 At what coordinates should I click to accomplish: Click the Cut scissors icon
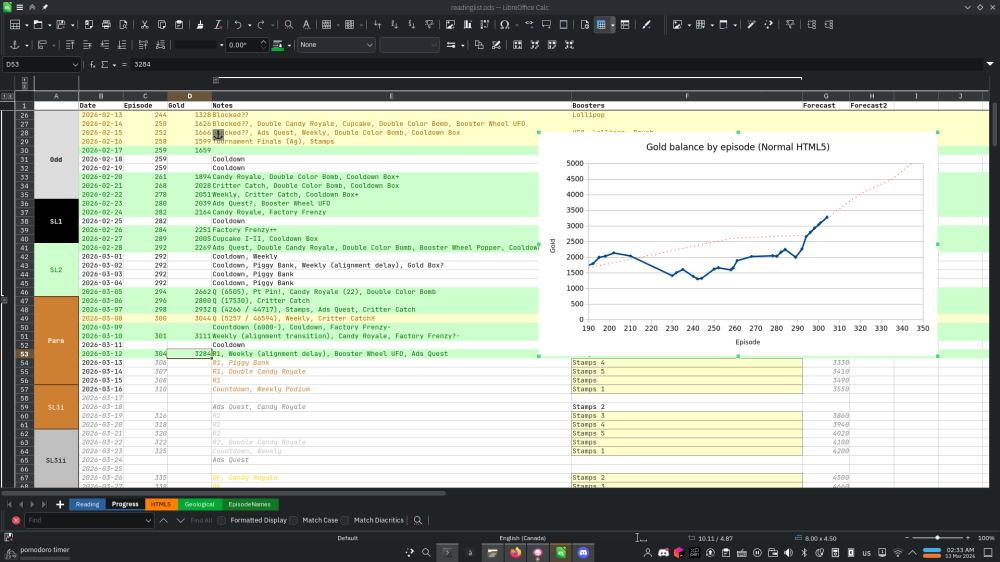145,24
